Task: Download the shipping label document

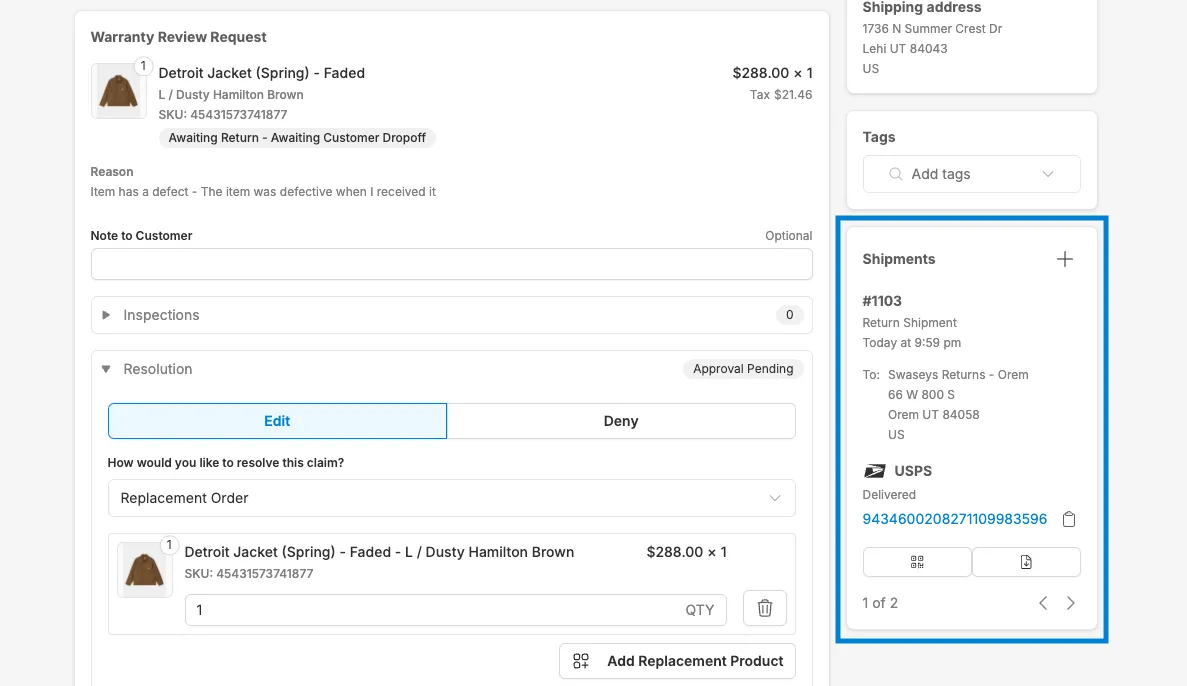Action: click(x=1026, y=561)
